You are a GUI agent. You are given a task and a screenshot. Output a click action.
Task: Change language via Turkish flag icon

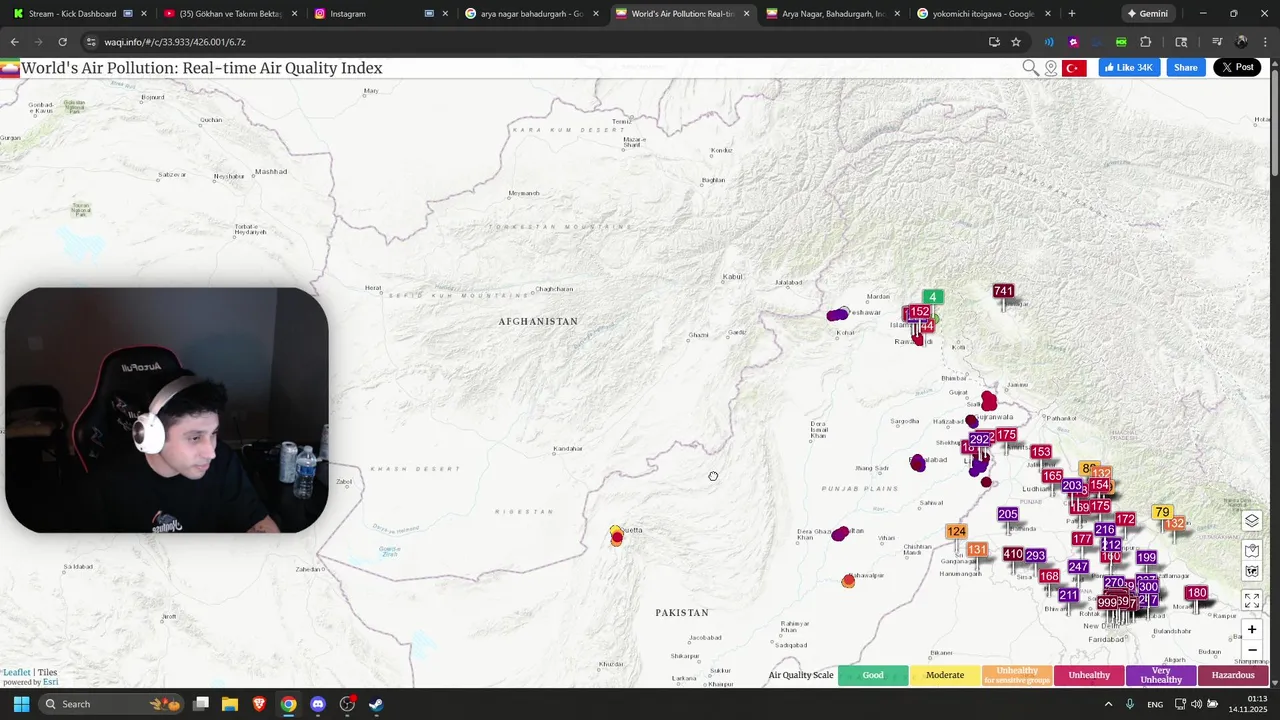tap(1074, 68)
